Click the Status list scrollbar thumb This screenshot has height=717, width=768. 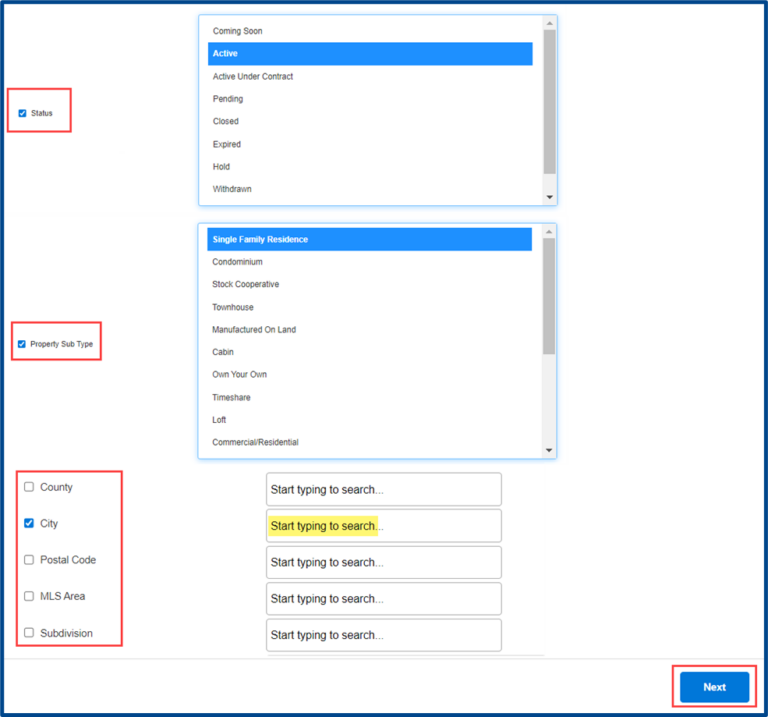(549, 100)
